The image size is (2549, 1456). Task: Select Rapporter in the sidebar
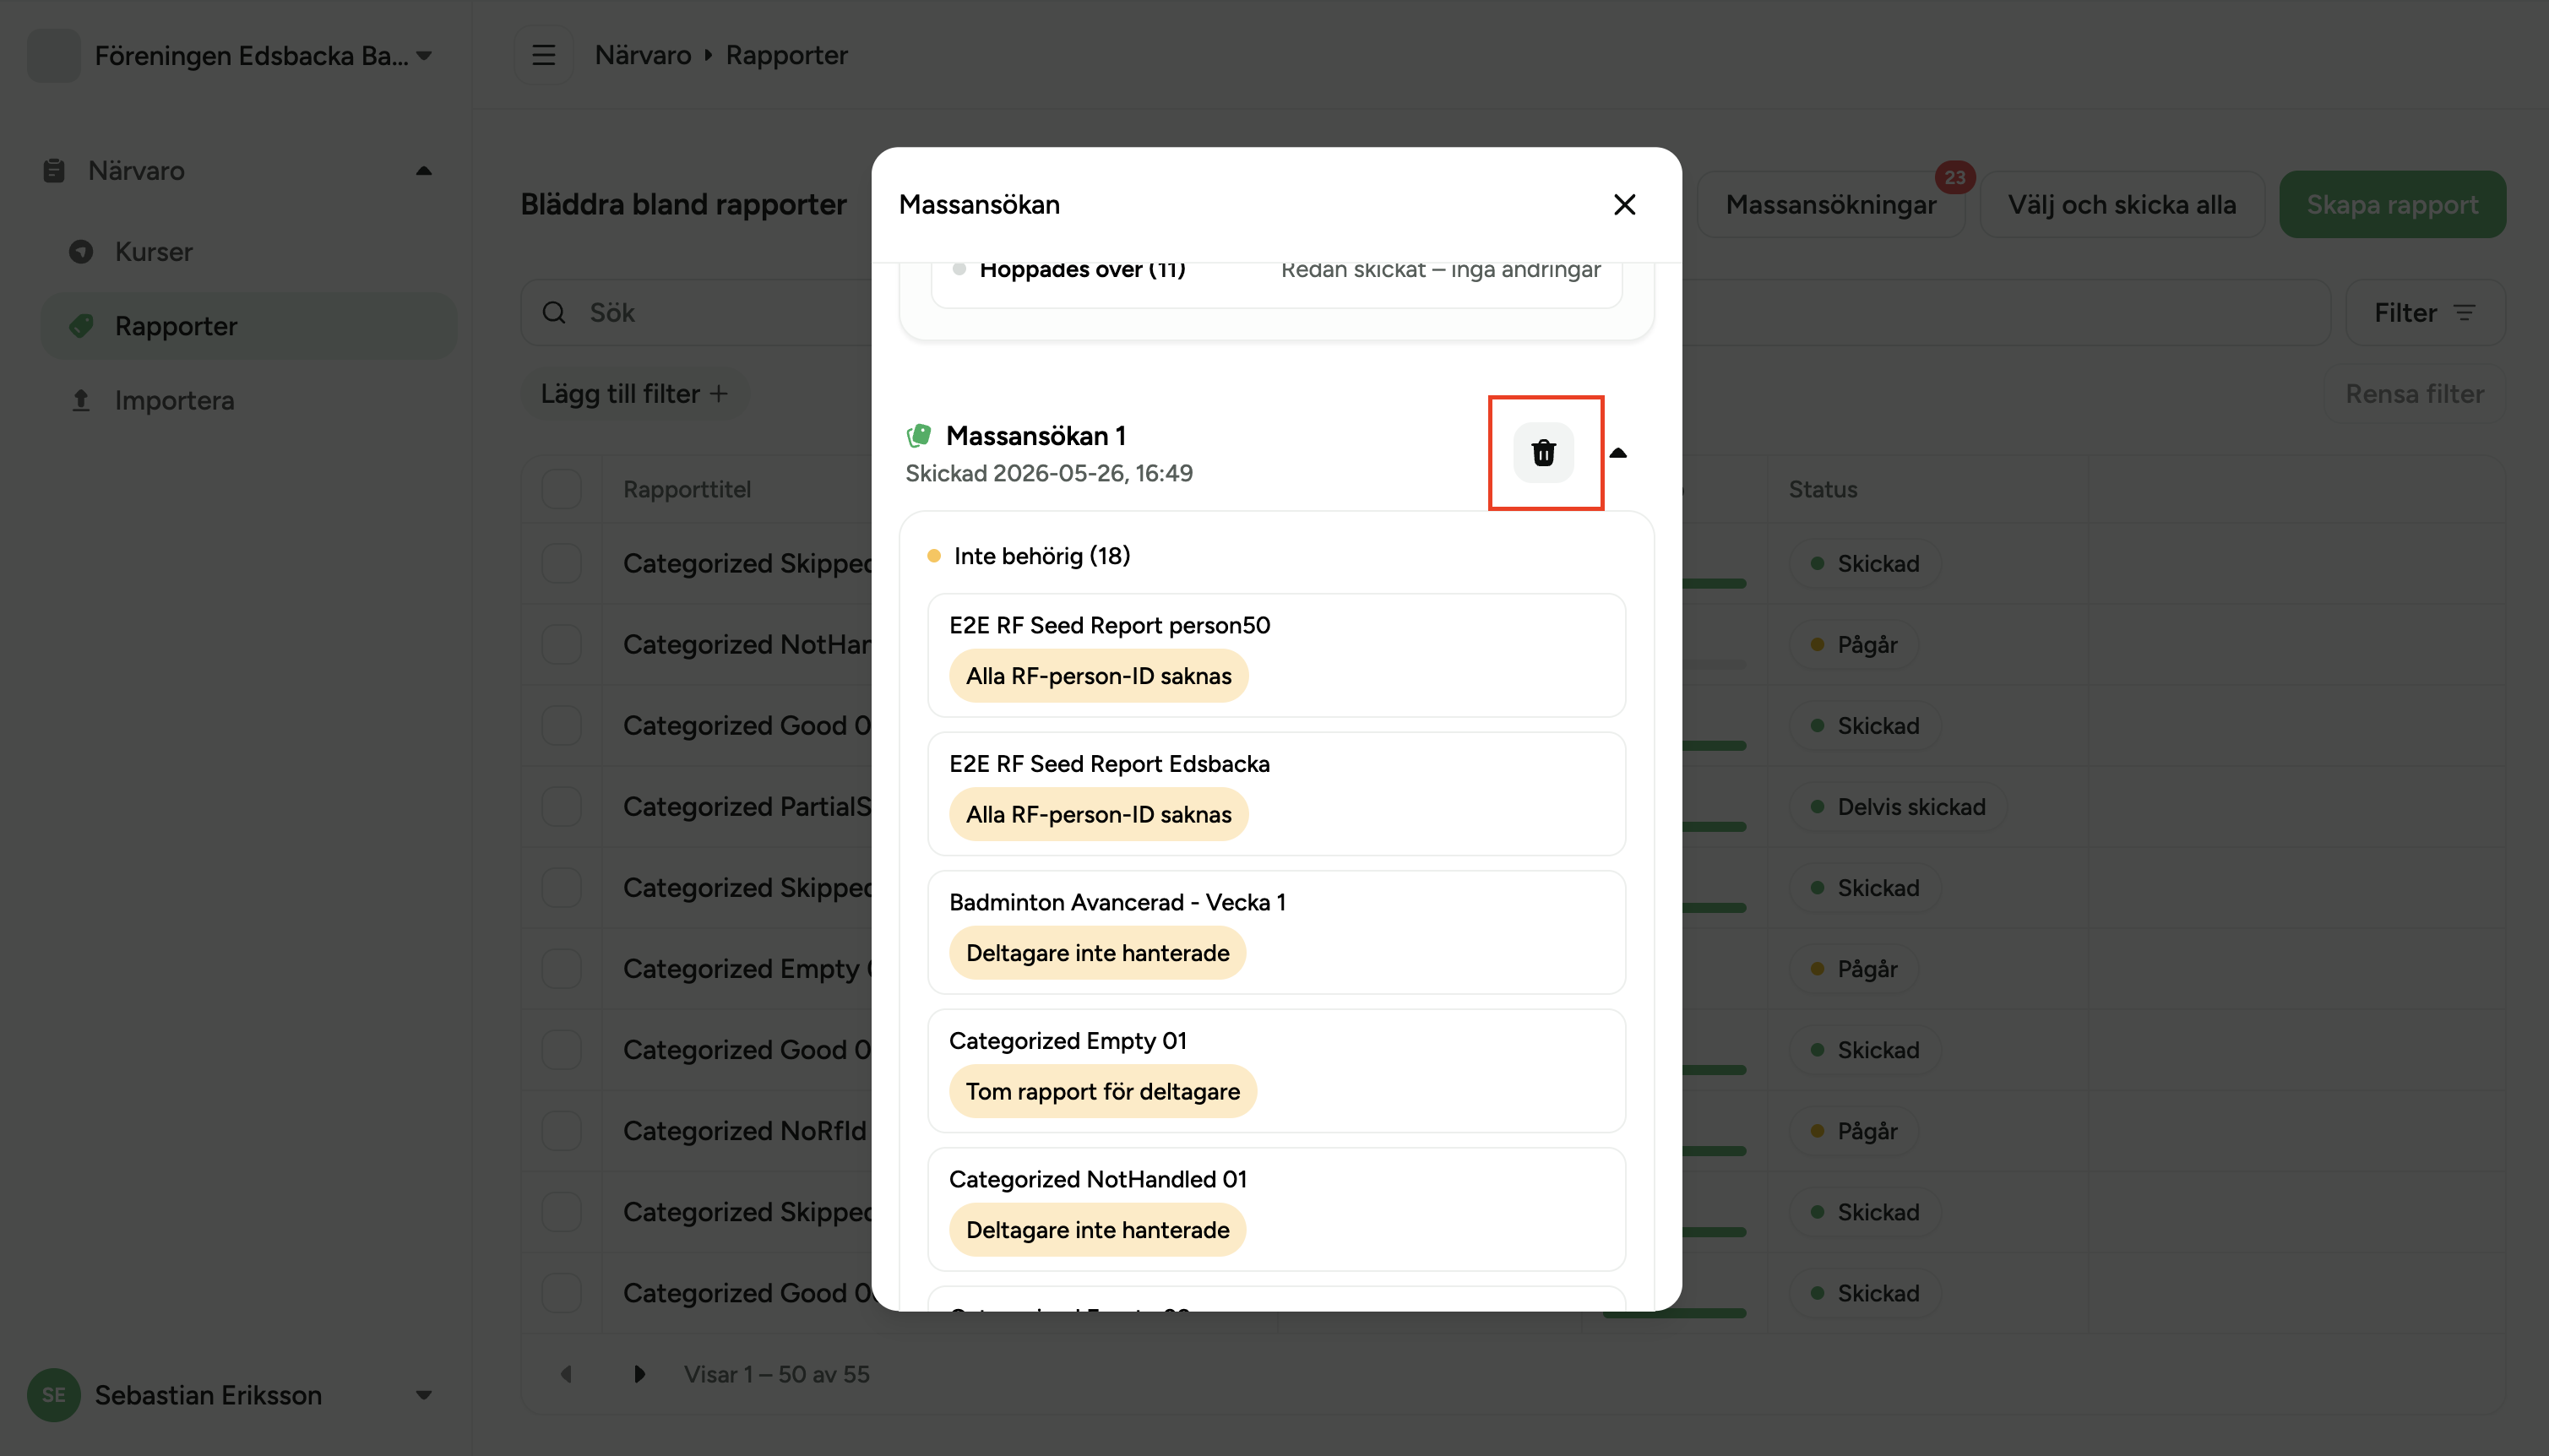pyautogui.click(x=248, y=326)
